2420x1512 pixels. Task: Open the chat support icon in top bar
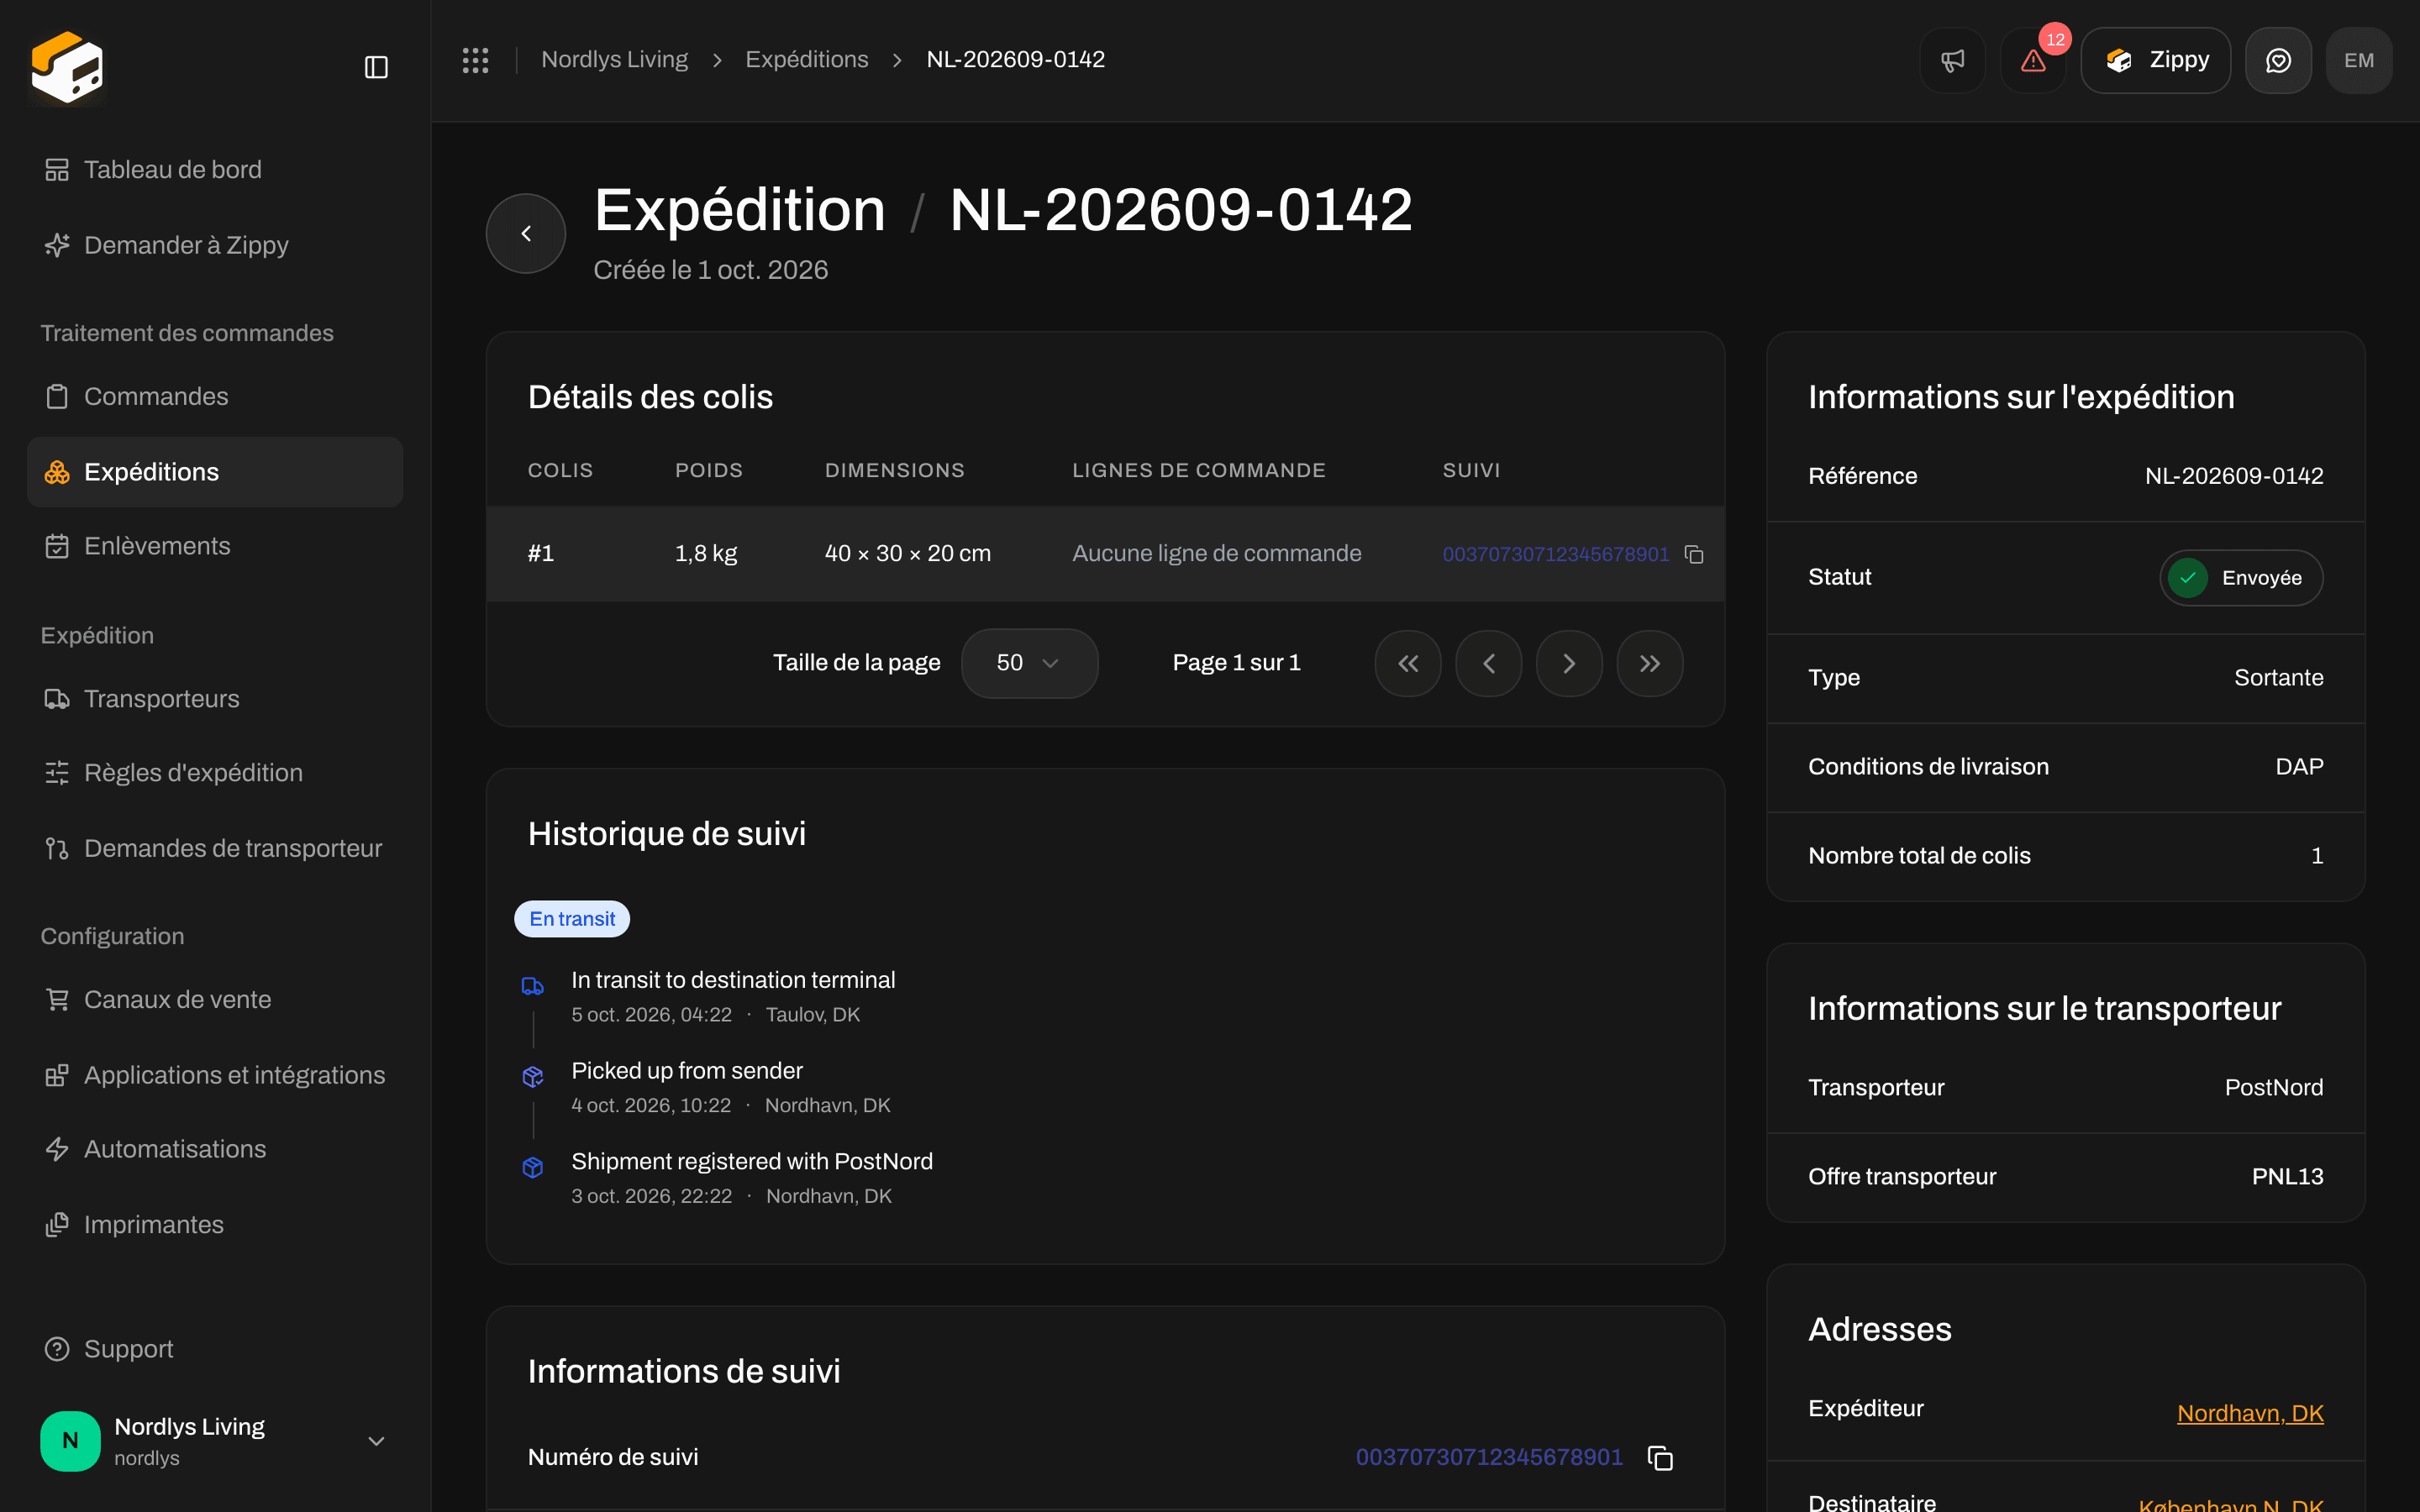(2278, 60)
